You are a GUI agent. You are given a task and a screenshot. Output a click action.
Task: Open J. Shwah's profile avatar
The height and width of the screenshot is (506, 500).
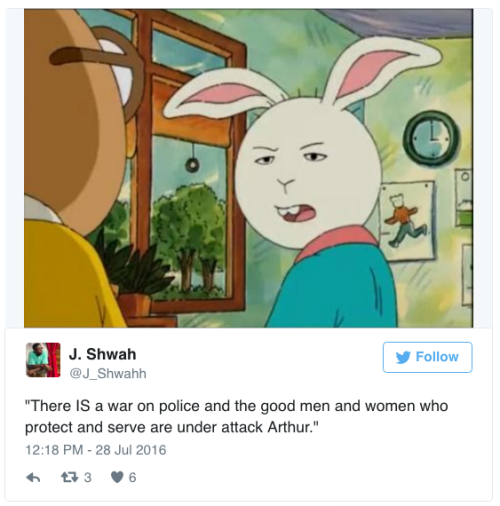click(43, 360)
